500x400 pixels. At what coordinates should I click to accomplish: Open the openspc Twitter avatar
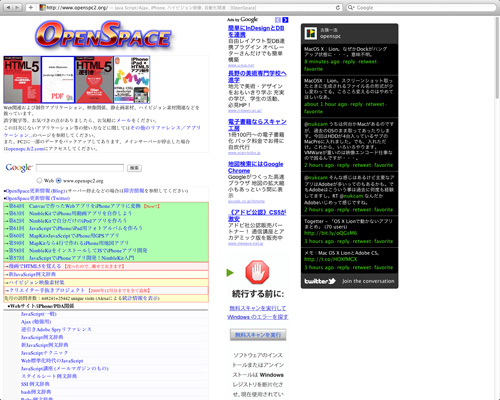[311, 33]
